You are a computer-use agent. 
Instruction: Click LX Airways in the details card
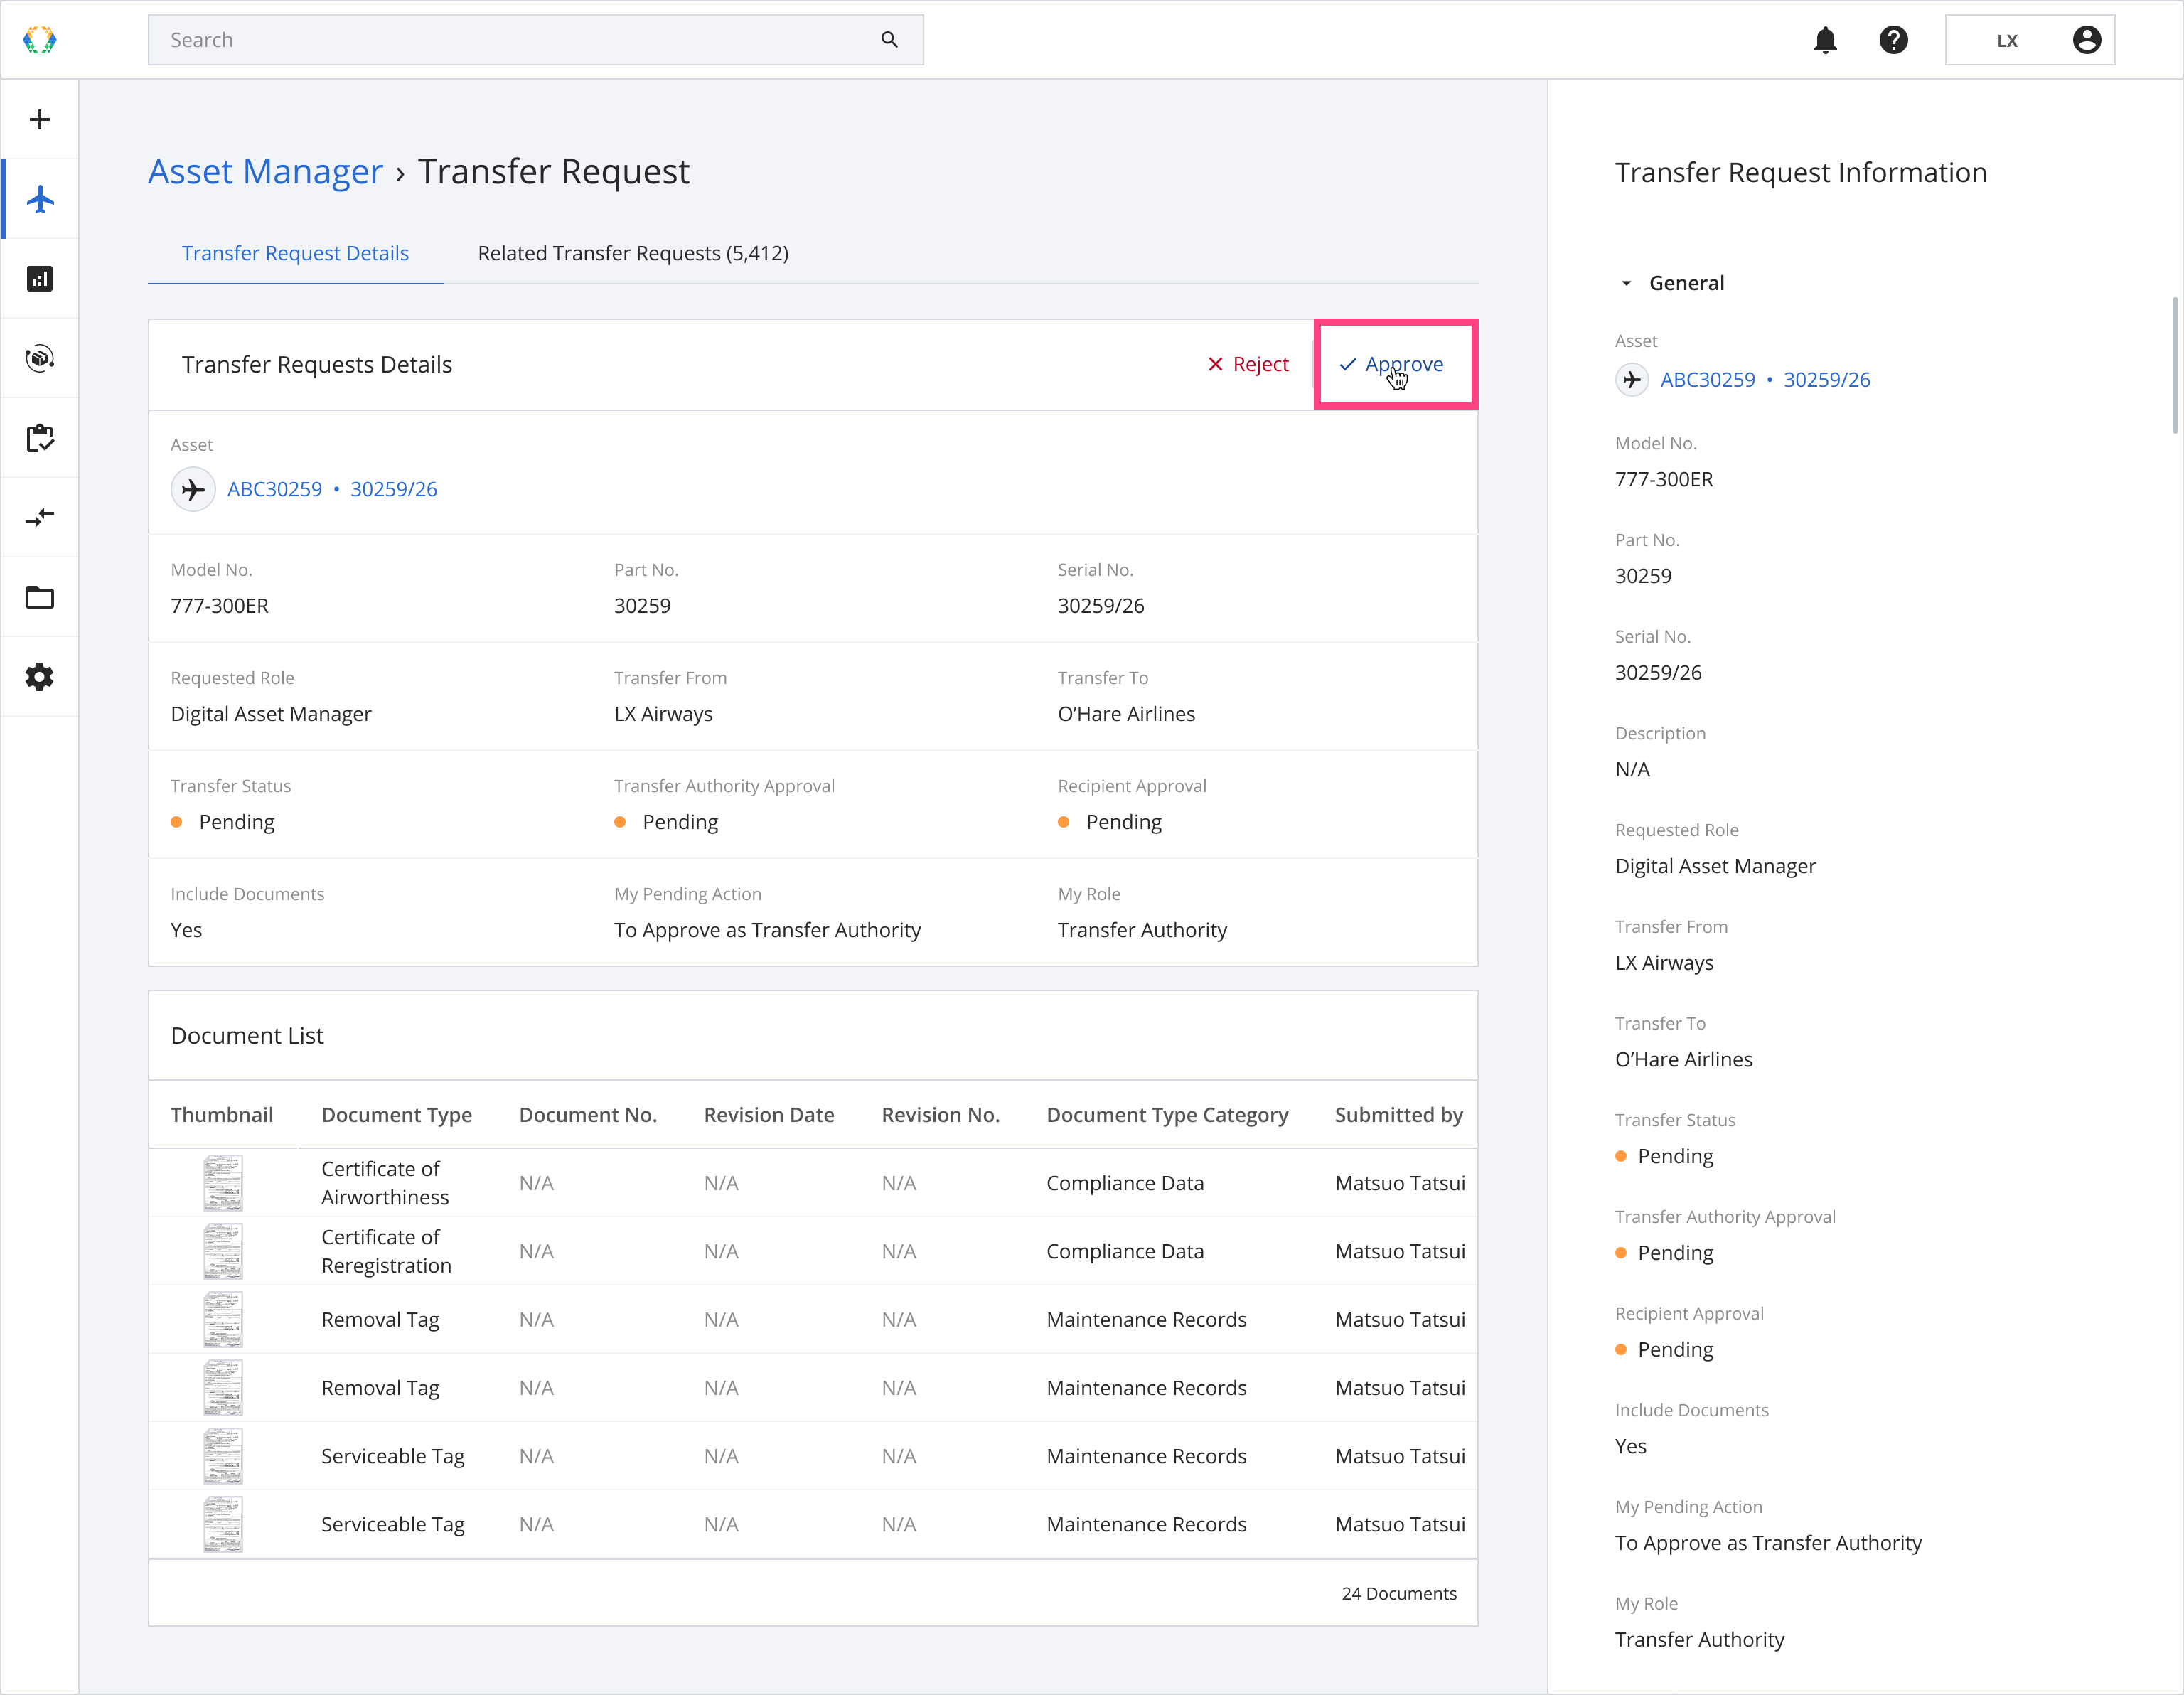(x=663, y=714)
